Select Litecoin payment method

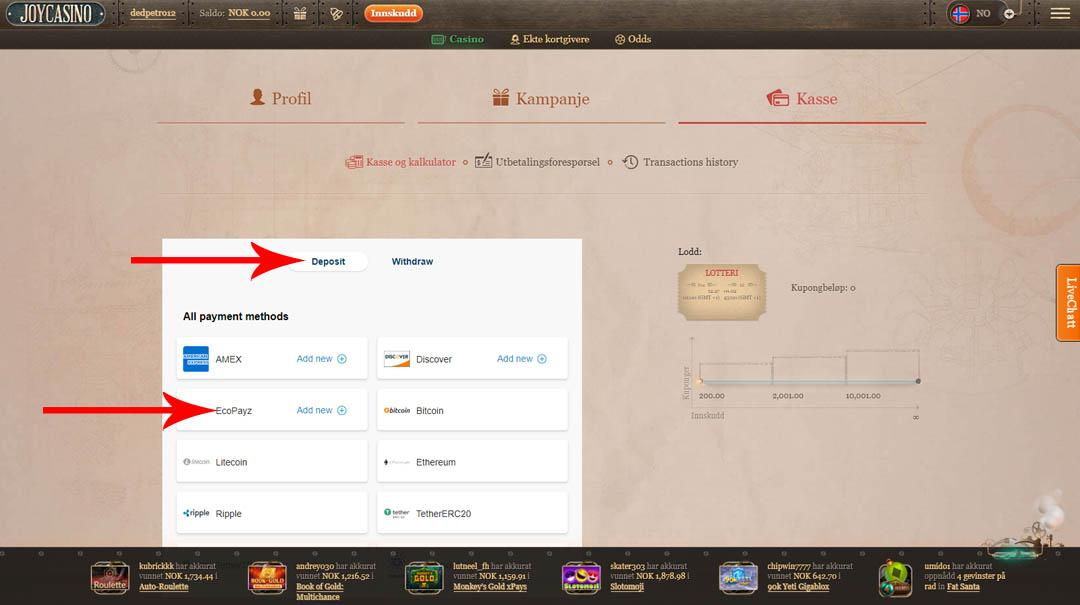tap(272, 462)
